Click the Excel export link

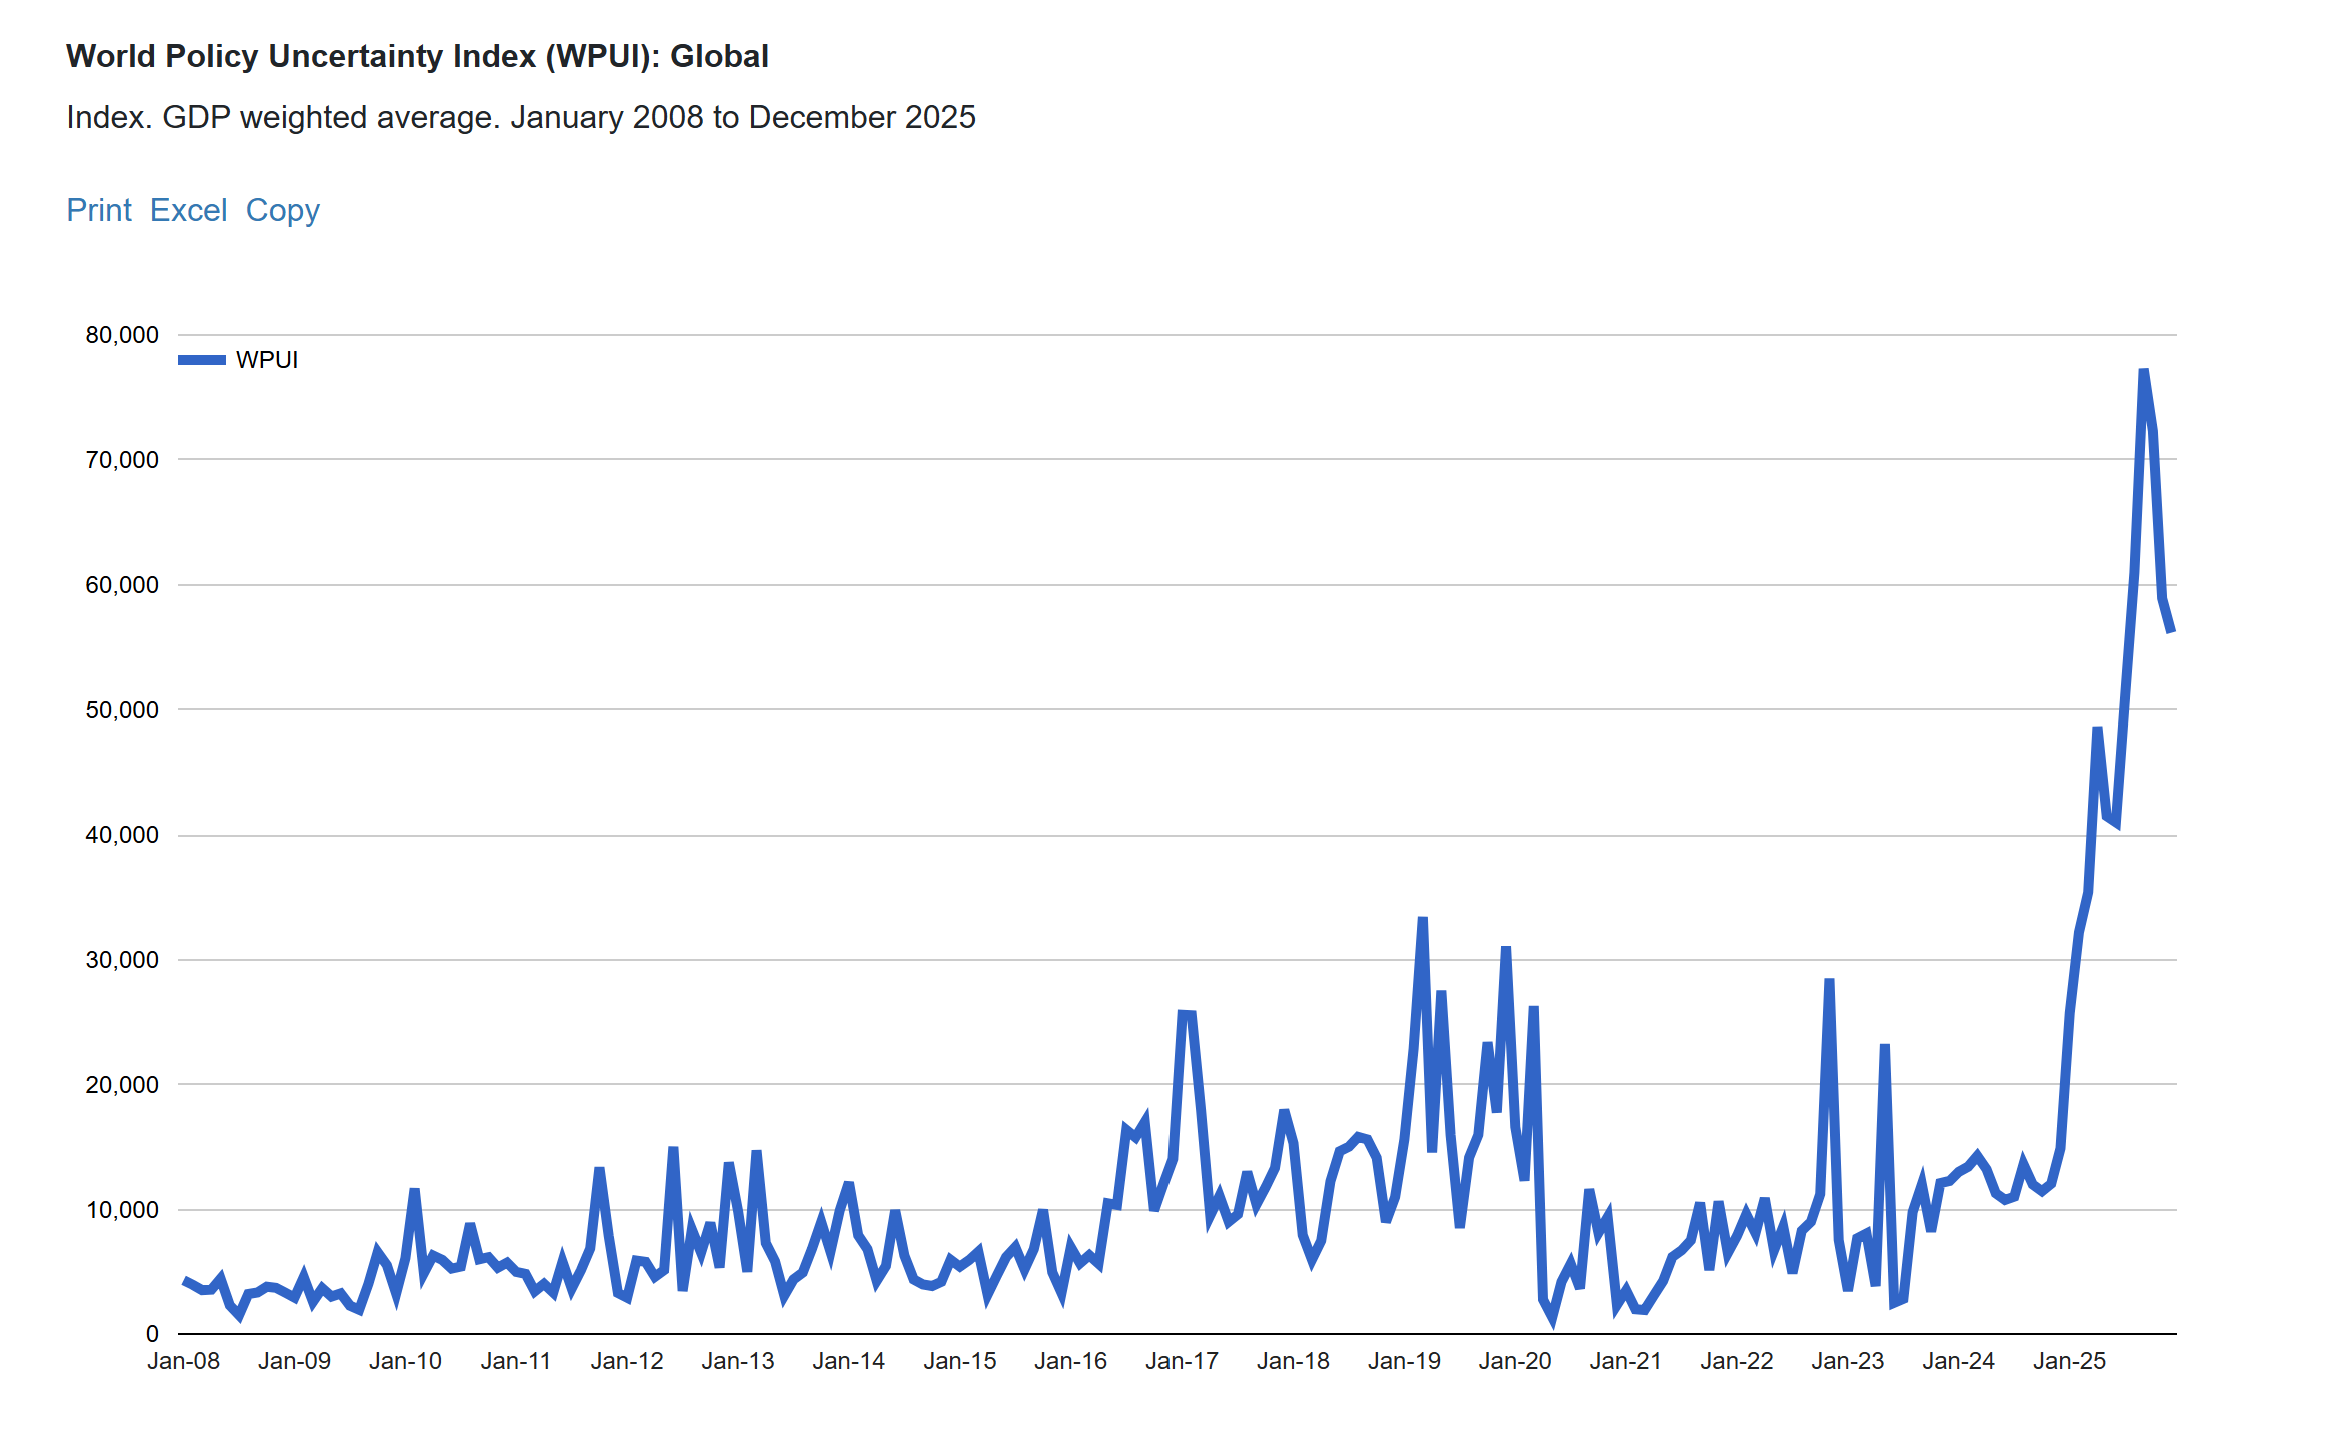(x=188, y=210)
